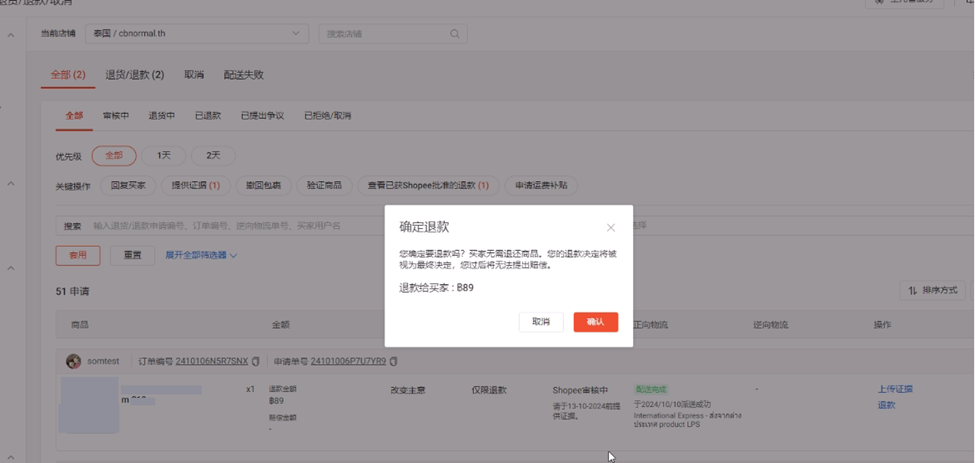Open the 配送失败 tab

(x=243, y=75)
